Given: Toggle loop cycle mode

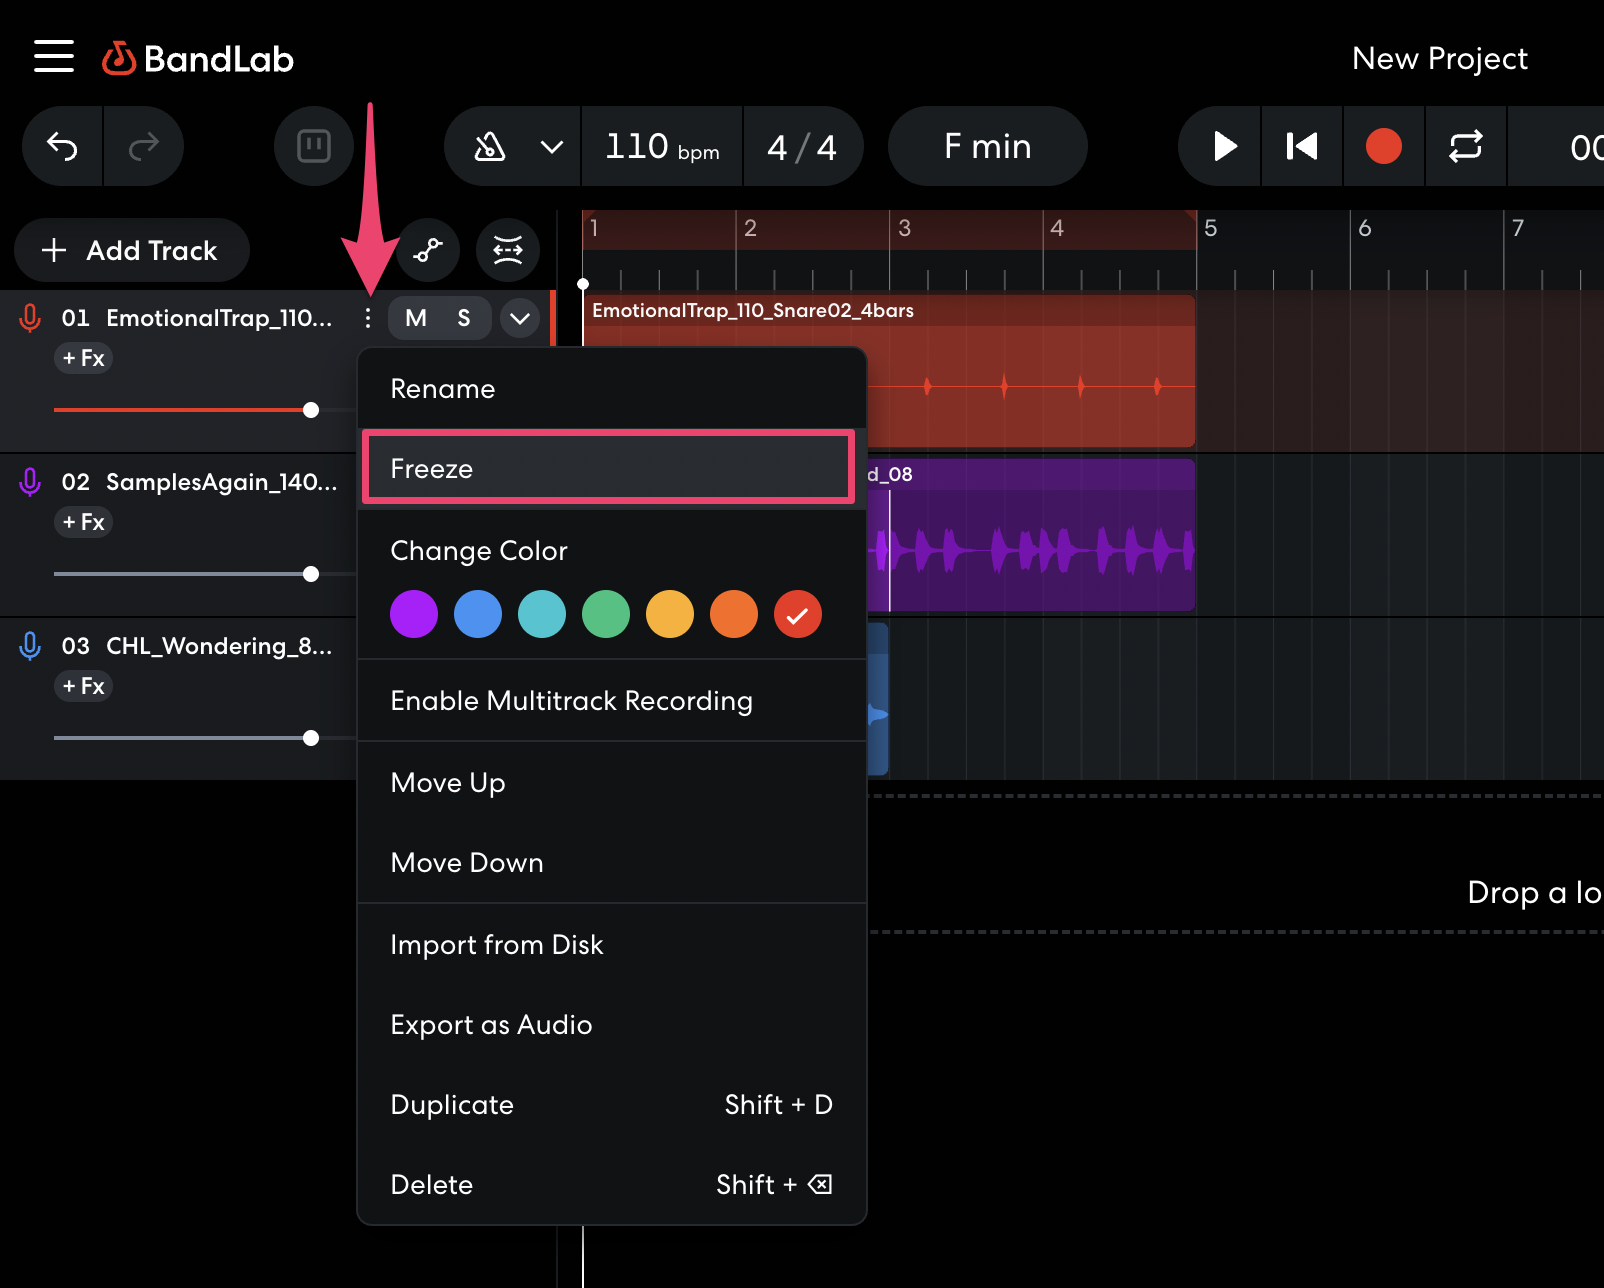Looking at the screenshot, I should pos(1466,147).
